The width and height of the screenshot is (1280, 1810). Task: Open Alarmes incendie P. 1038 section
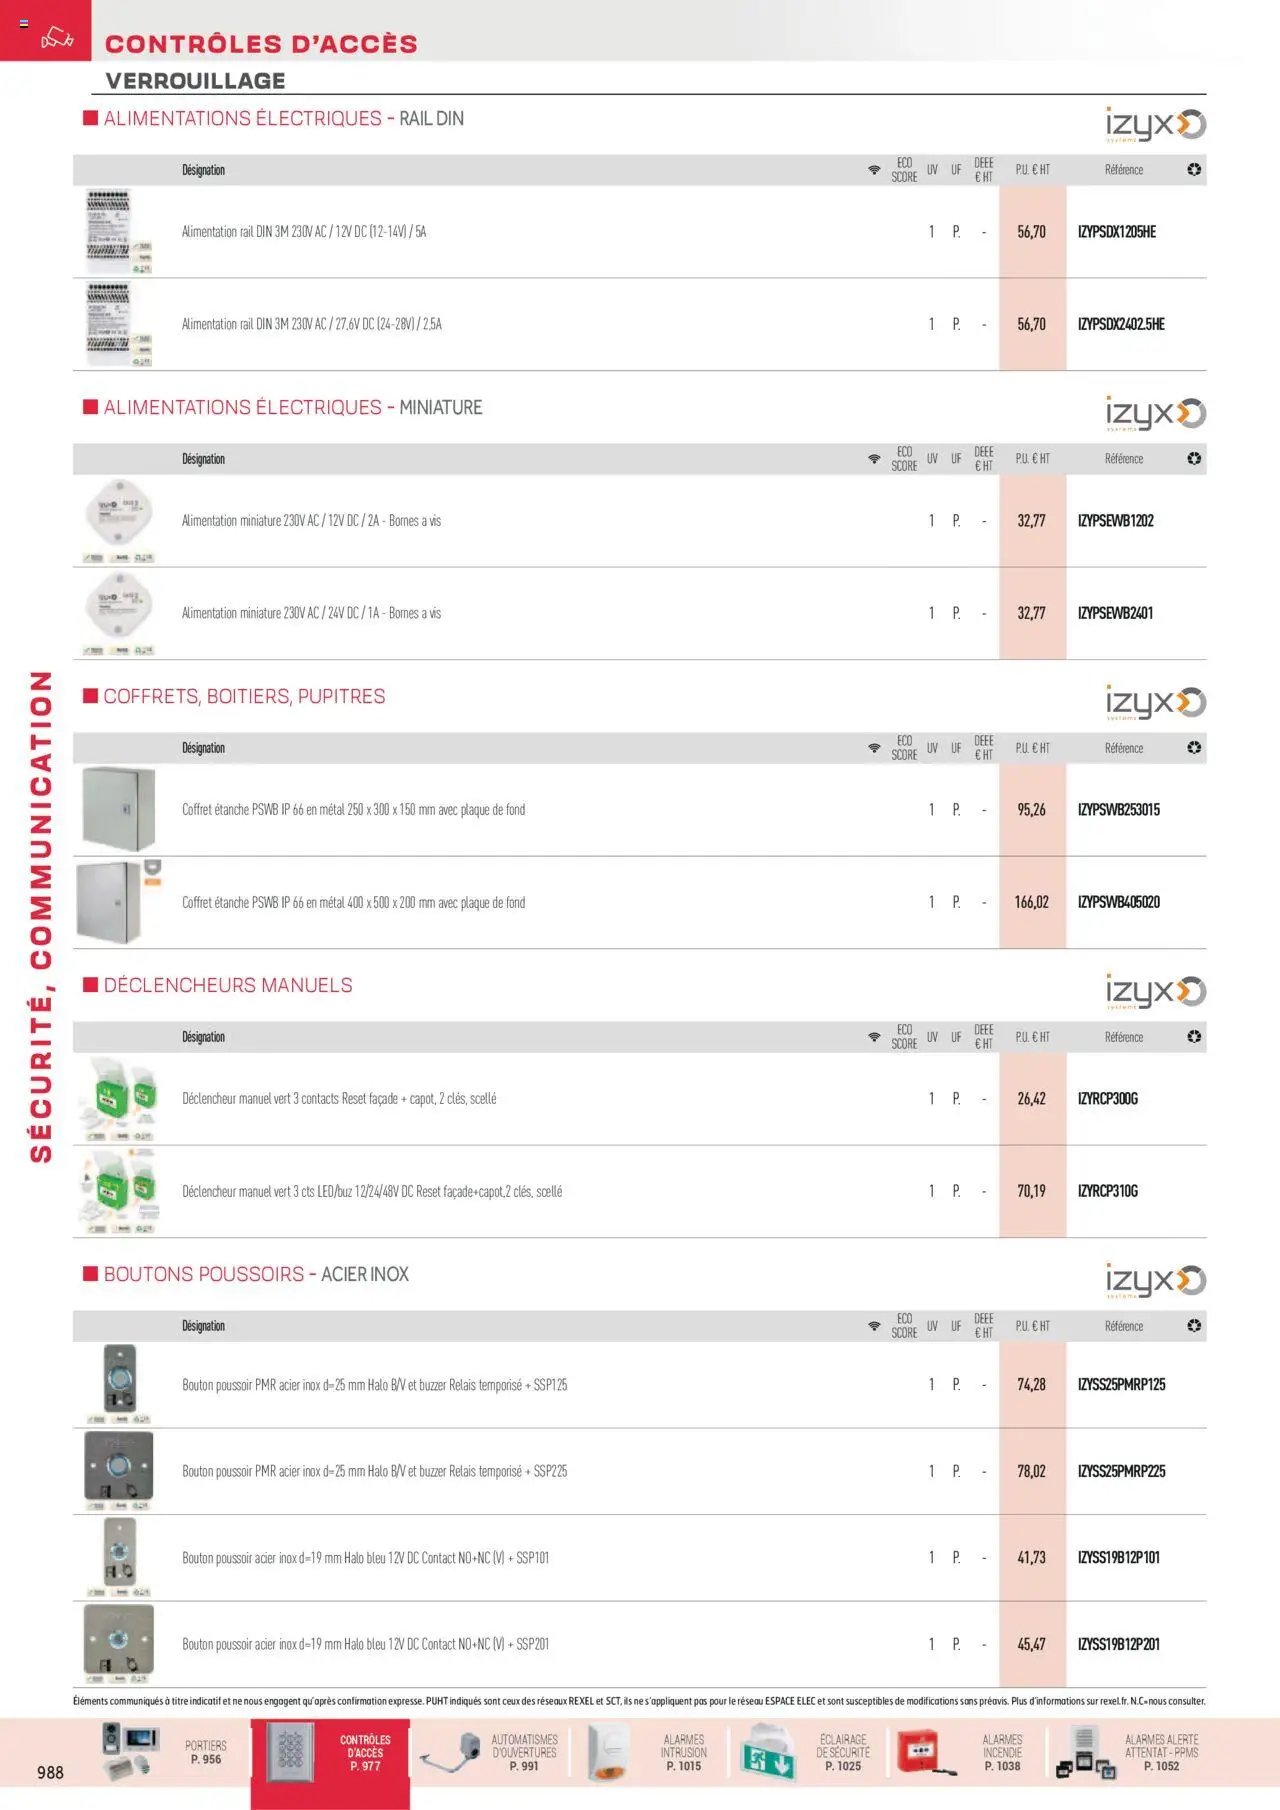click(x=968, y=1753)
